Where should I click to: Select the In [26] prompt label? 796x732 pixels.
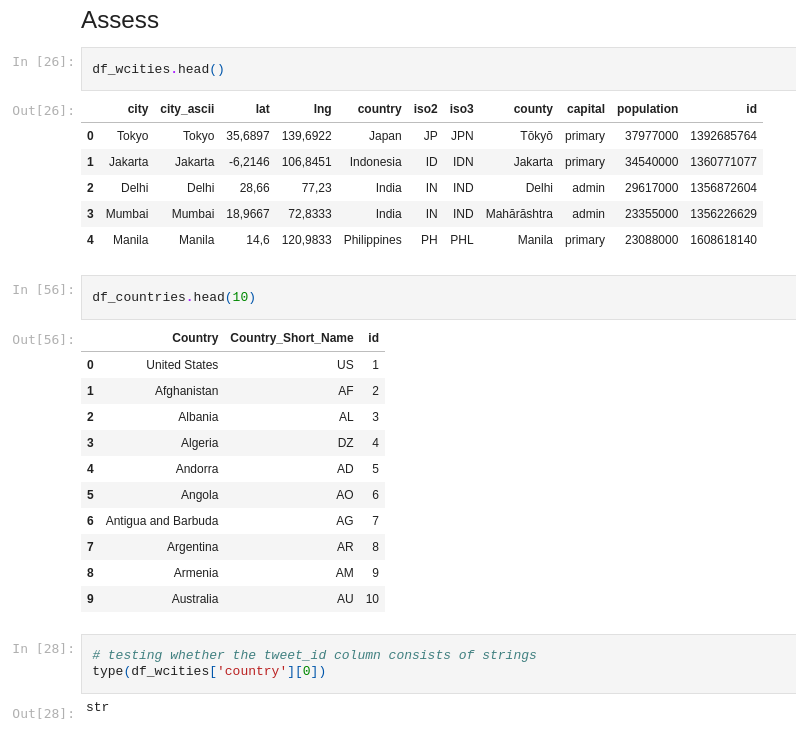[43, 62]
